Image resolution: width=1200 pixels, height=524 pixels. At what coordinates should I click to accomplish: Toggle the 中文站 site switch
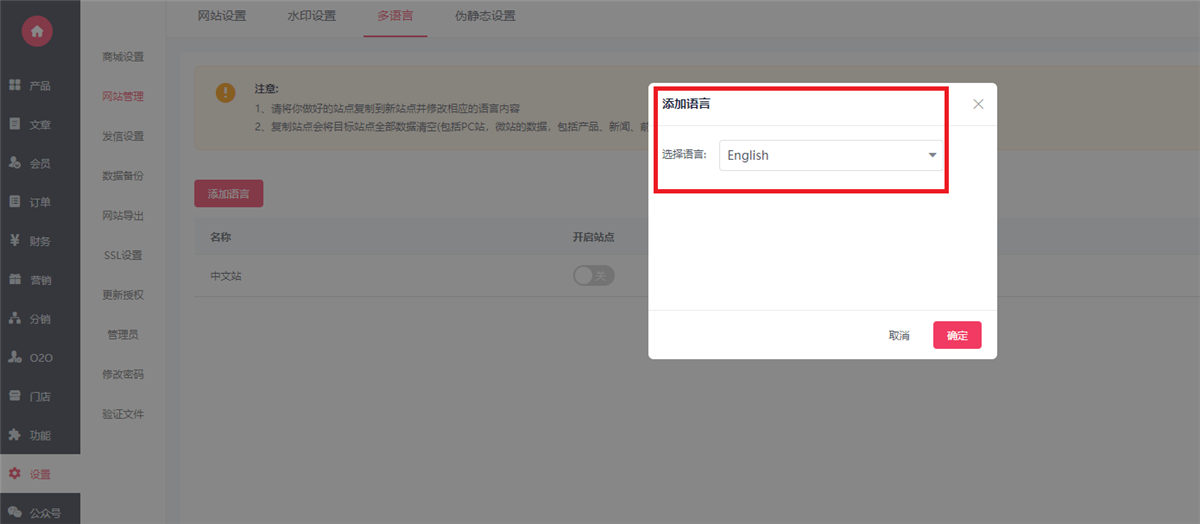(593, 275)
